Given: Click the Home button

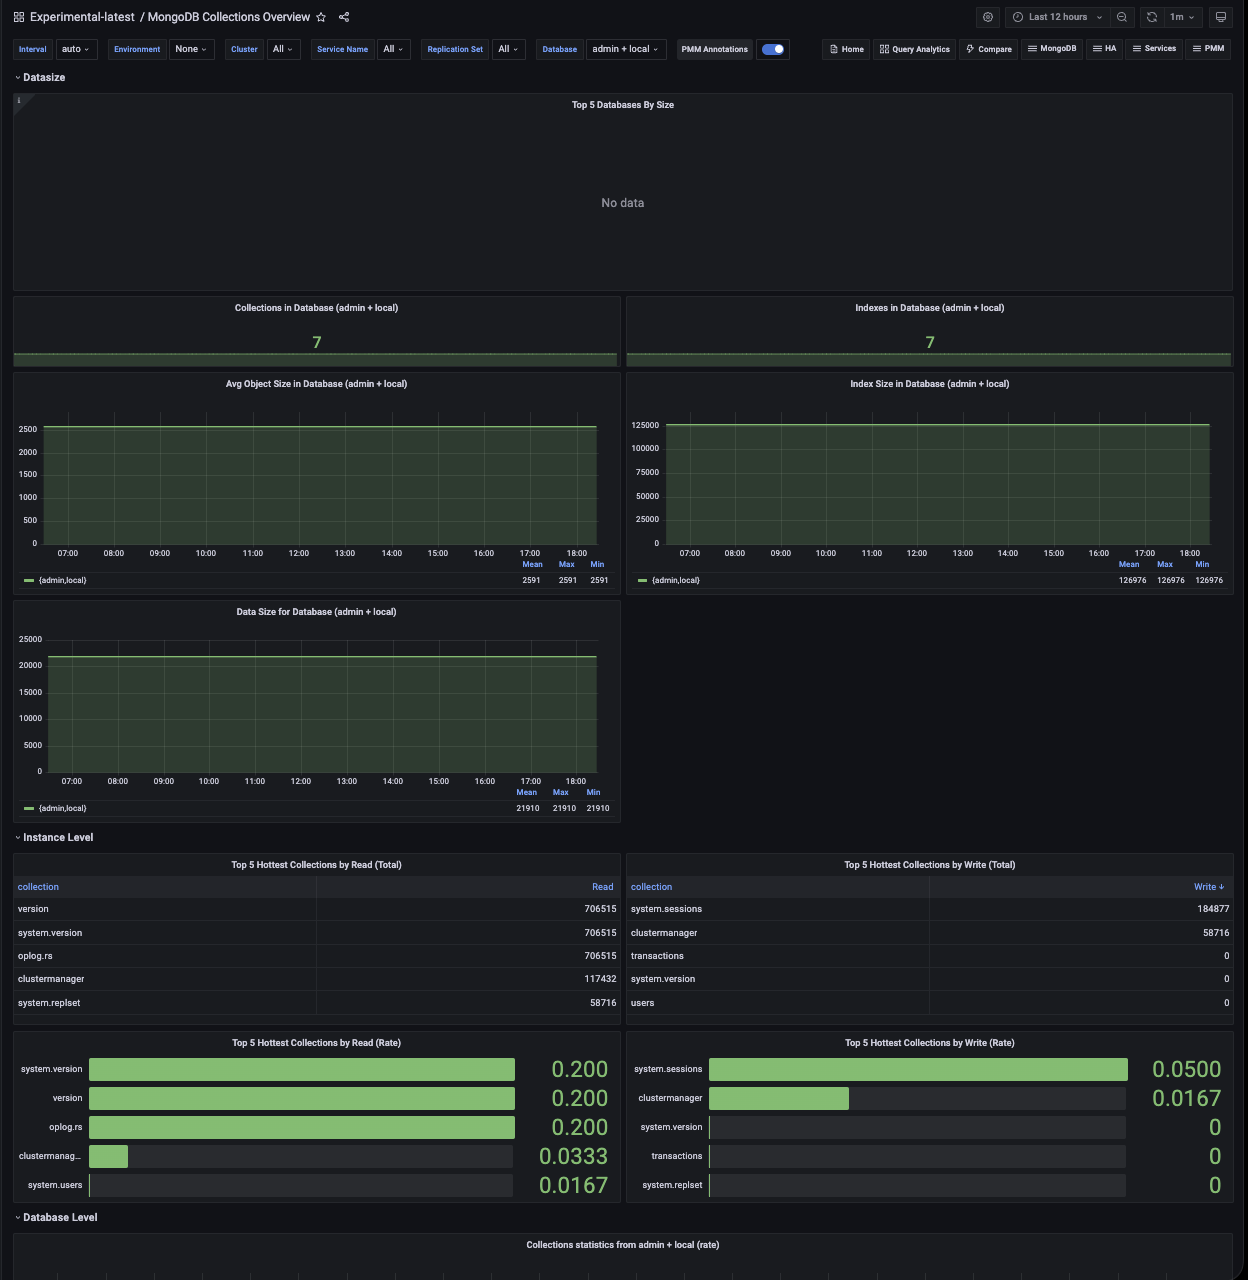Looking at the screenshot, I should click(846, 49).
